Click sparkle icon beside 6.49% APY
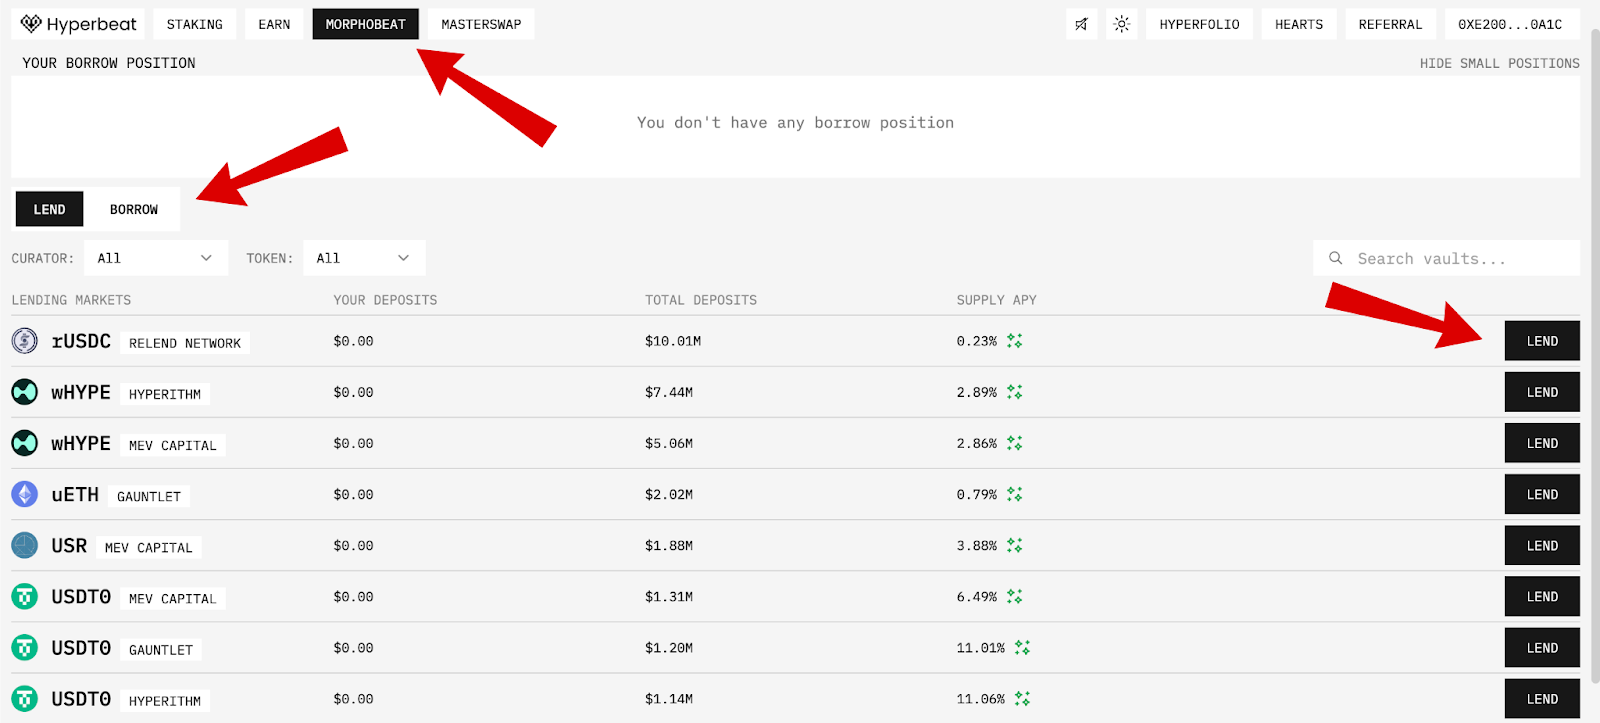Screen dimensions: 1600x723 coord(1014,597)
